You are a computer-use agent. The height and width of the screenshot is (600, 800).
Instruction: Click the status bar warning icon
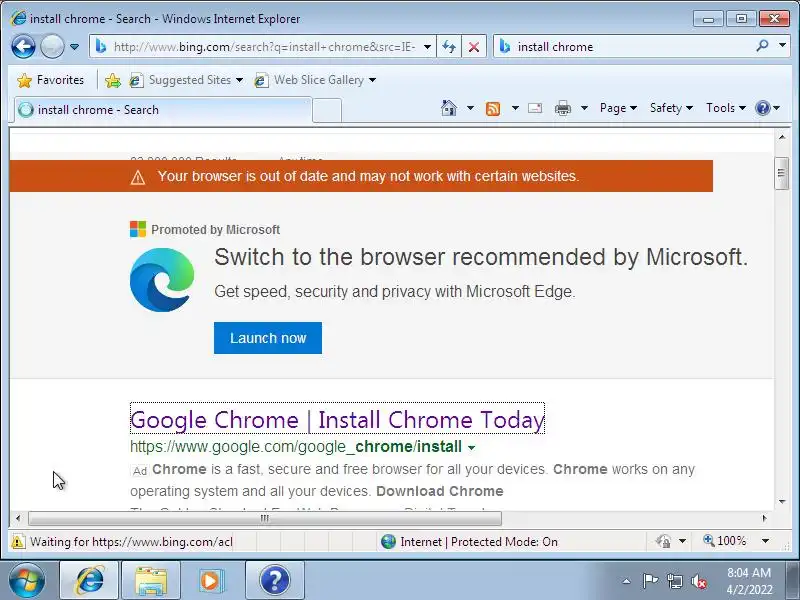click(x=18, y=541)
